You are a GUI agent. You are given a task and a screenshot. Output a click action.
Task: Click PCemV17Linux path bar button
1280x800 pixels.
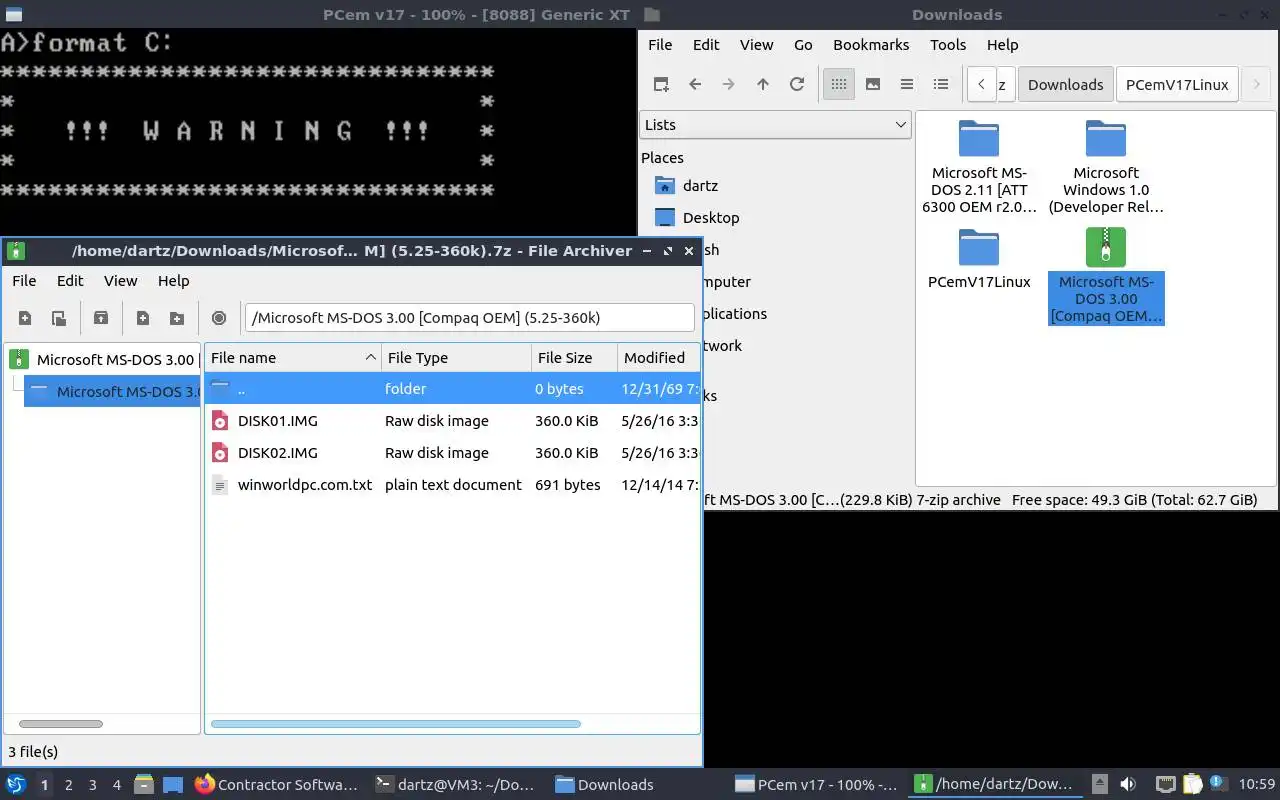(1177, 84)
